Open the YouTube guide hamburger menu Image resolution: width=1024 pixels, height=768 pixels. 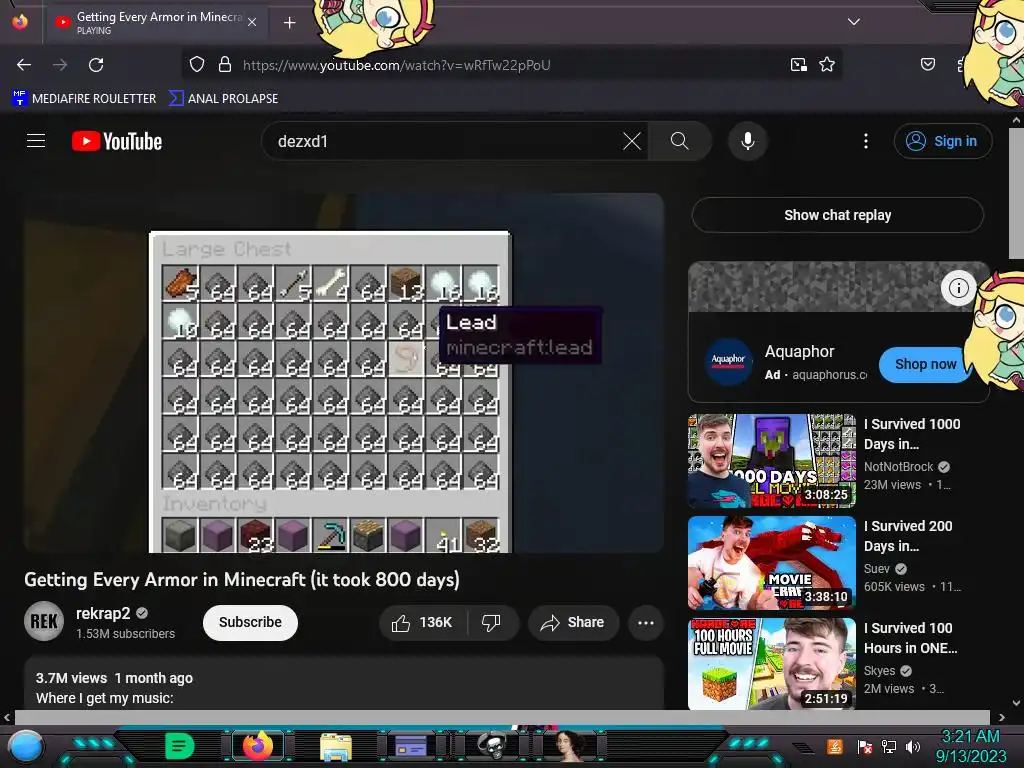pyautogui.click(x=36, y=140)
